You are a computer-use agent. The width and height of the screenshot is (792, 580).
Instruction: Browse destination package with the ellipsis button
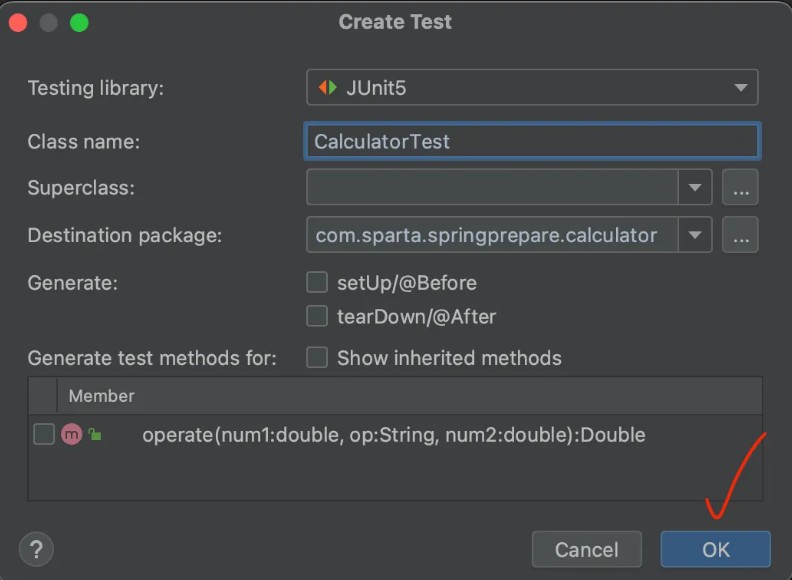coord(740,235)
